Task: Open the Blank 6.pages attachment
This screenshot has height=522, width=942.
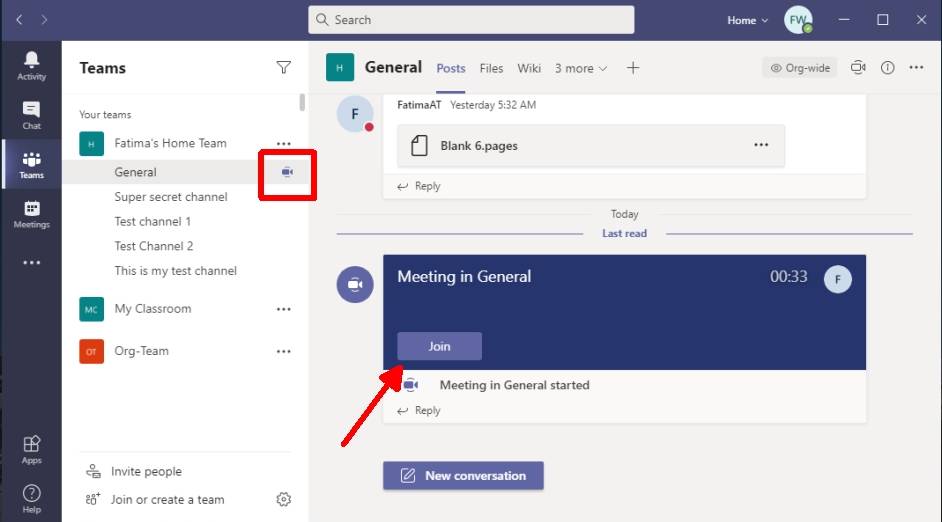Action: (x=591, y=145)
